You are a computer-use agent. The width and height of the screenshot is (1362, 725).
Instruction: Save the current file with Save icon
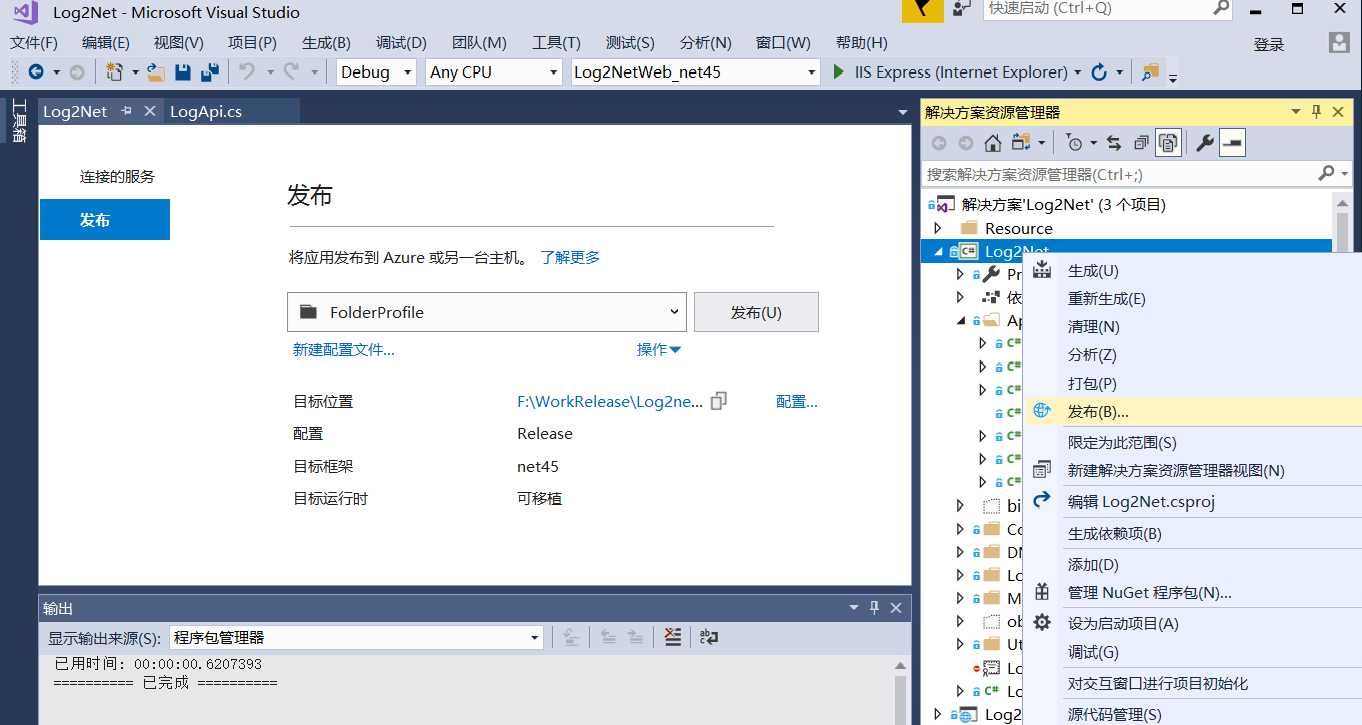click(x=183, y=72)
